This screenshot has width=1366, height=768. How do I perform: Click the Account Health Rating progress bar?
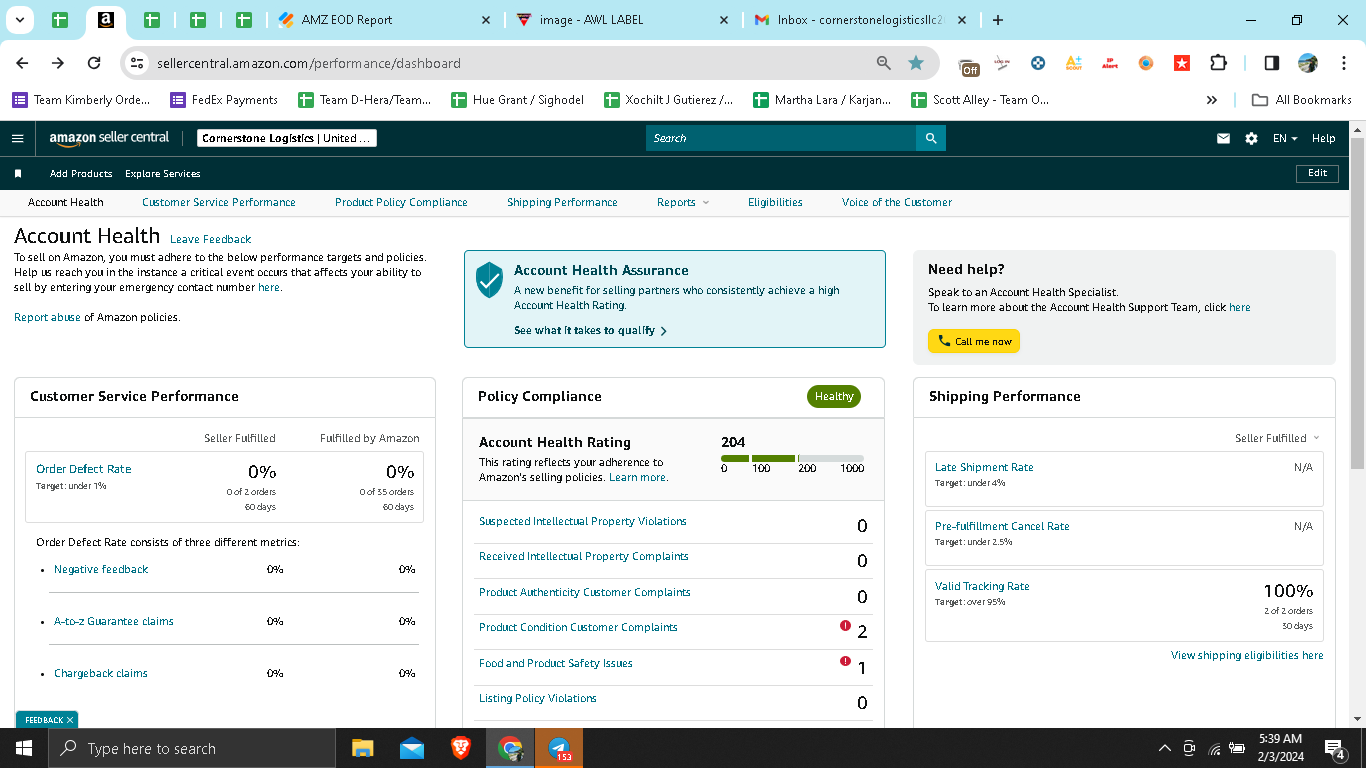[x=792, y=459]
